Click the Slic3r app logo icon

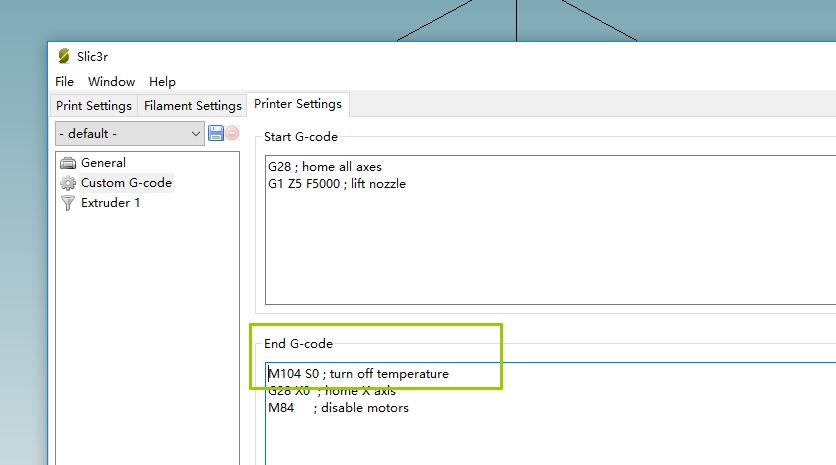(64, 56)
